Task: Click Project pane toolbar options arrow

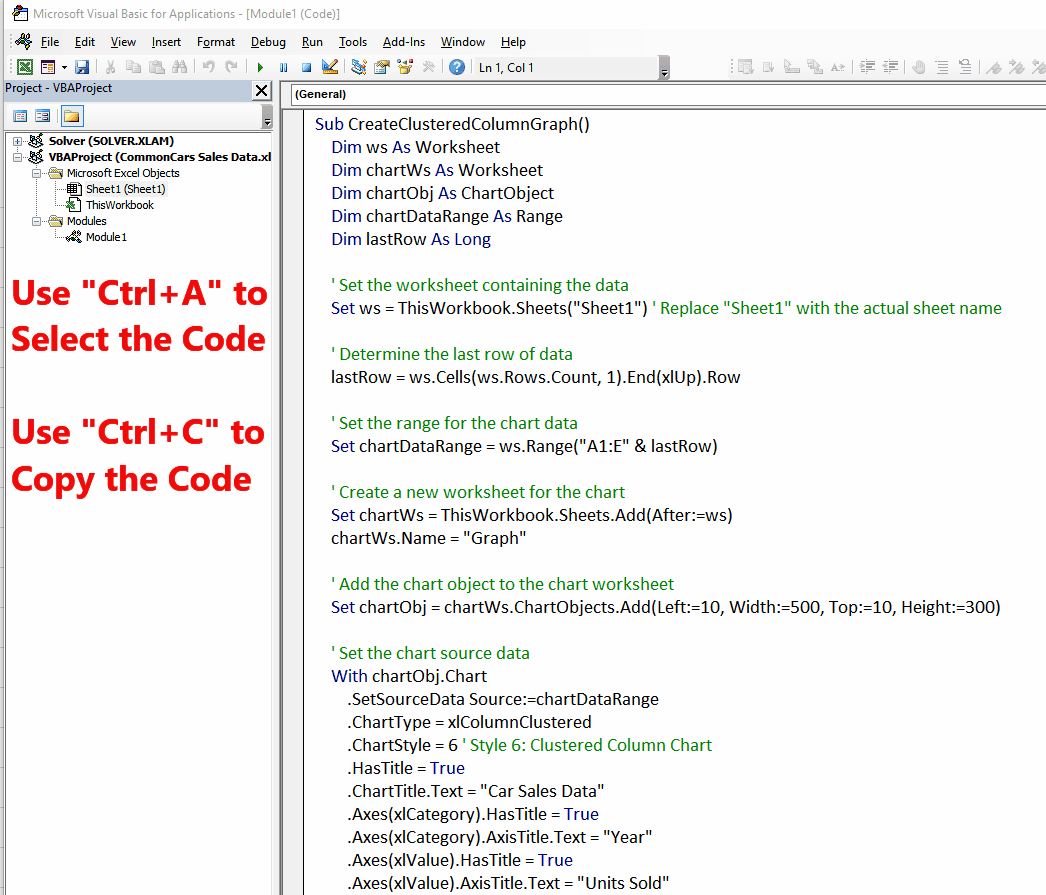Action: point(268,116)
